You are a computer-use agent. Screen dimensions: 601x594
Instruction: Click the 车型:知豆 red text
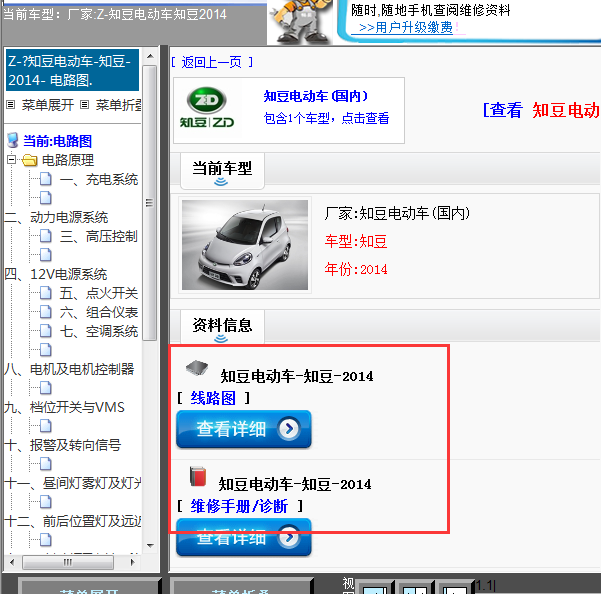click(x=356, y=241)
